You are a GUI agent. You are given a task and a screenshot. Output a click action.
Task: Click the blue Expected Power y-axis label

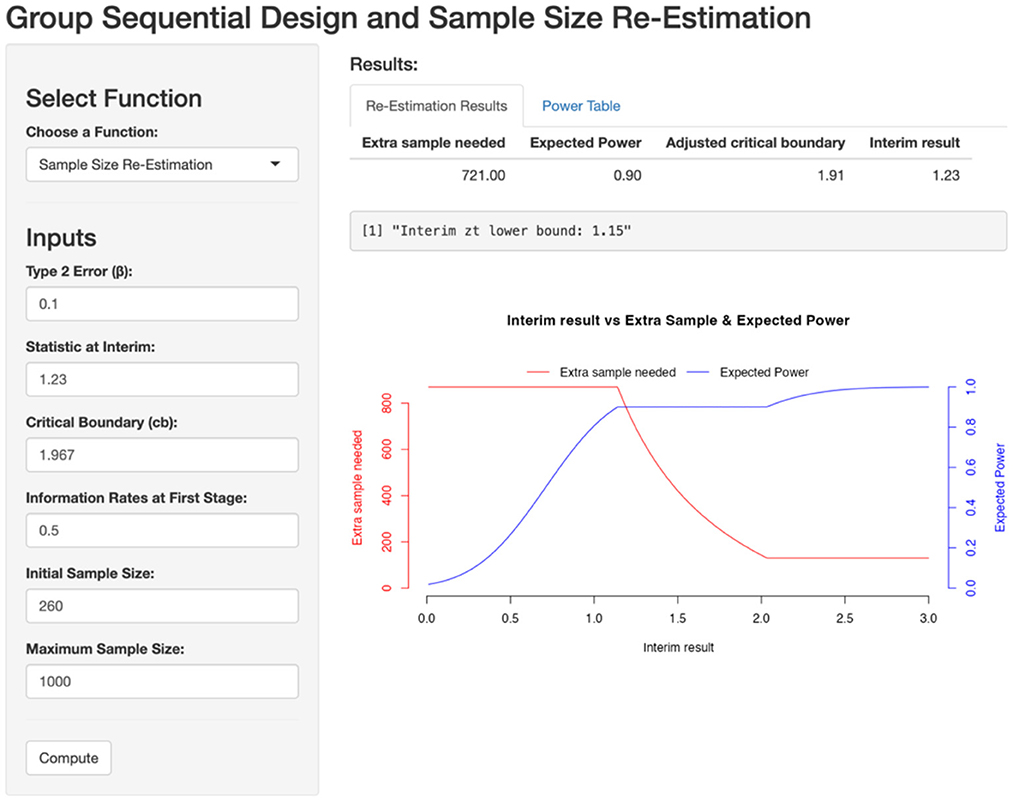tap(1000, 488)
